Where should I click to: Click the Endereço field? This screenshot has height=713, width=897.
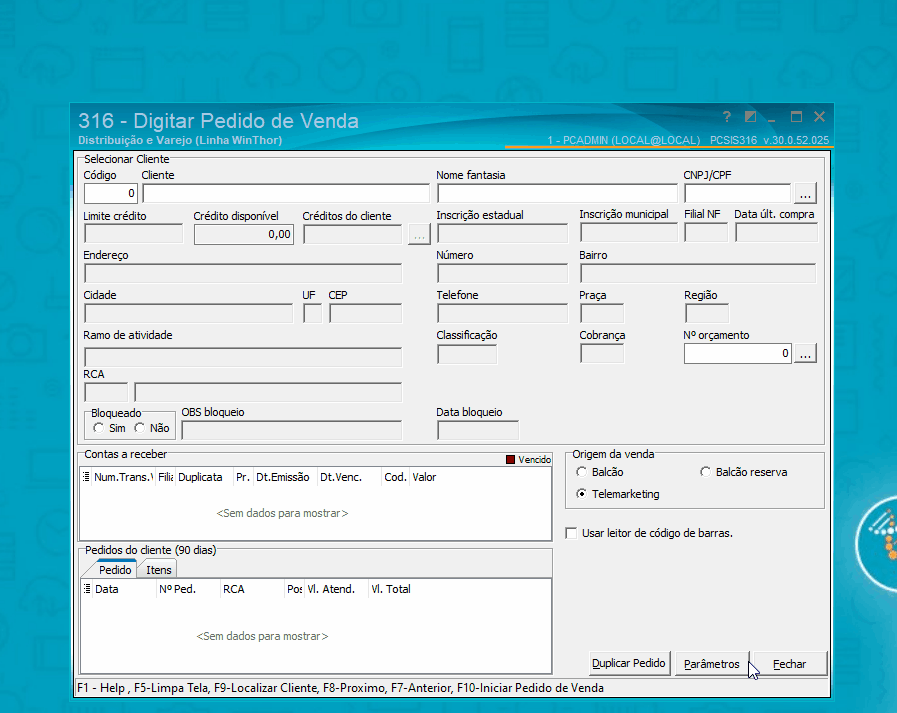pyautogui.click(x=243, y=274)
